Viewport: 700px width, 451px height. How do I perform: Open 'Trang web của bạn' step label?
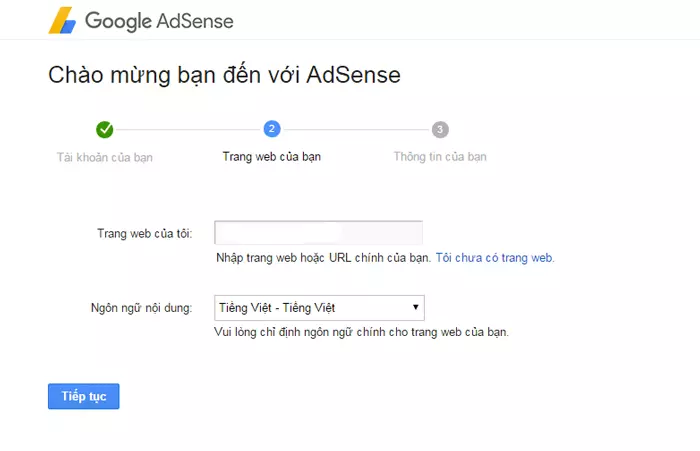(x=271, y=157)
